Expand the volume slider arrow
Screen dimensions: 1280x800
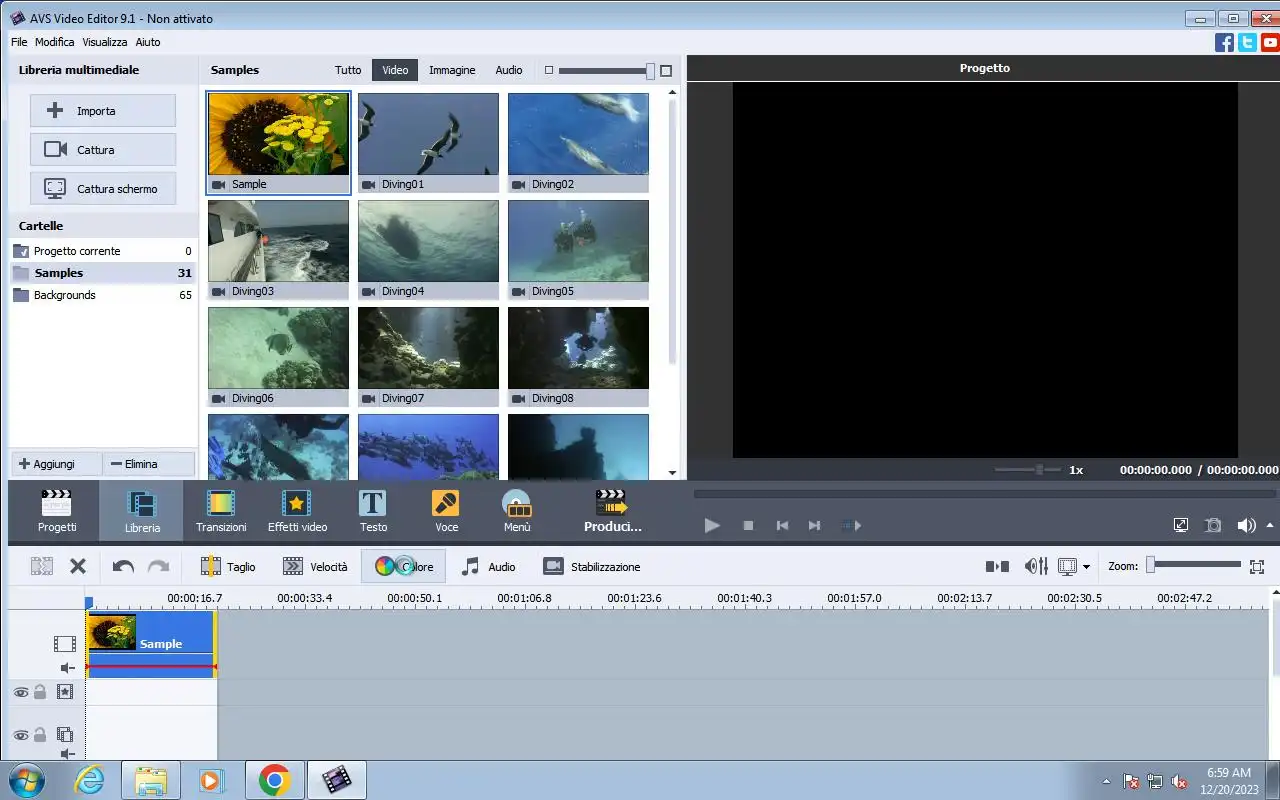coord(1271,525)
